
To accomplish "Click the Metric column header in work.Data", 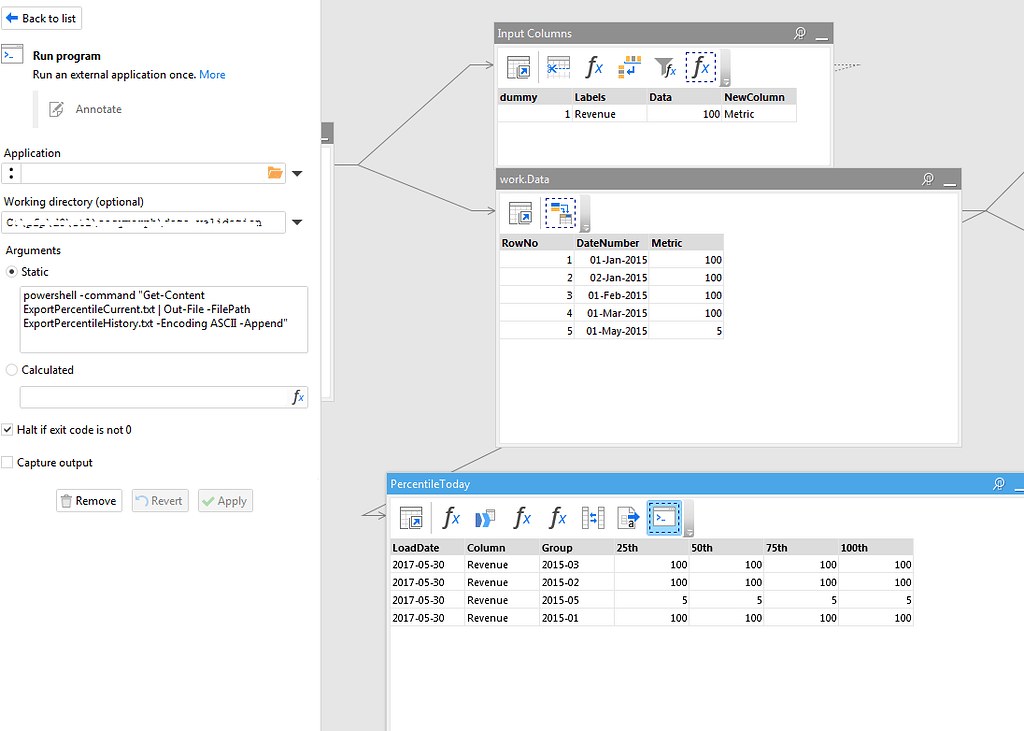I will point(686,243).
